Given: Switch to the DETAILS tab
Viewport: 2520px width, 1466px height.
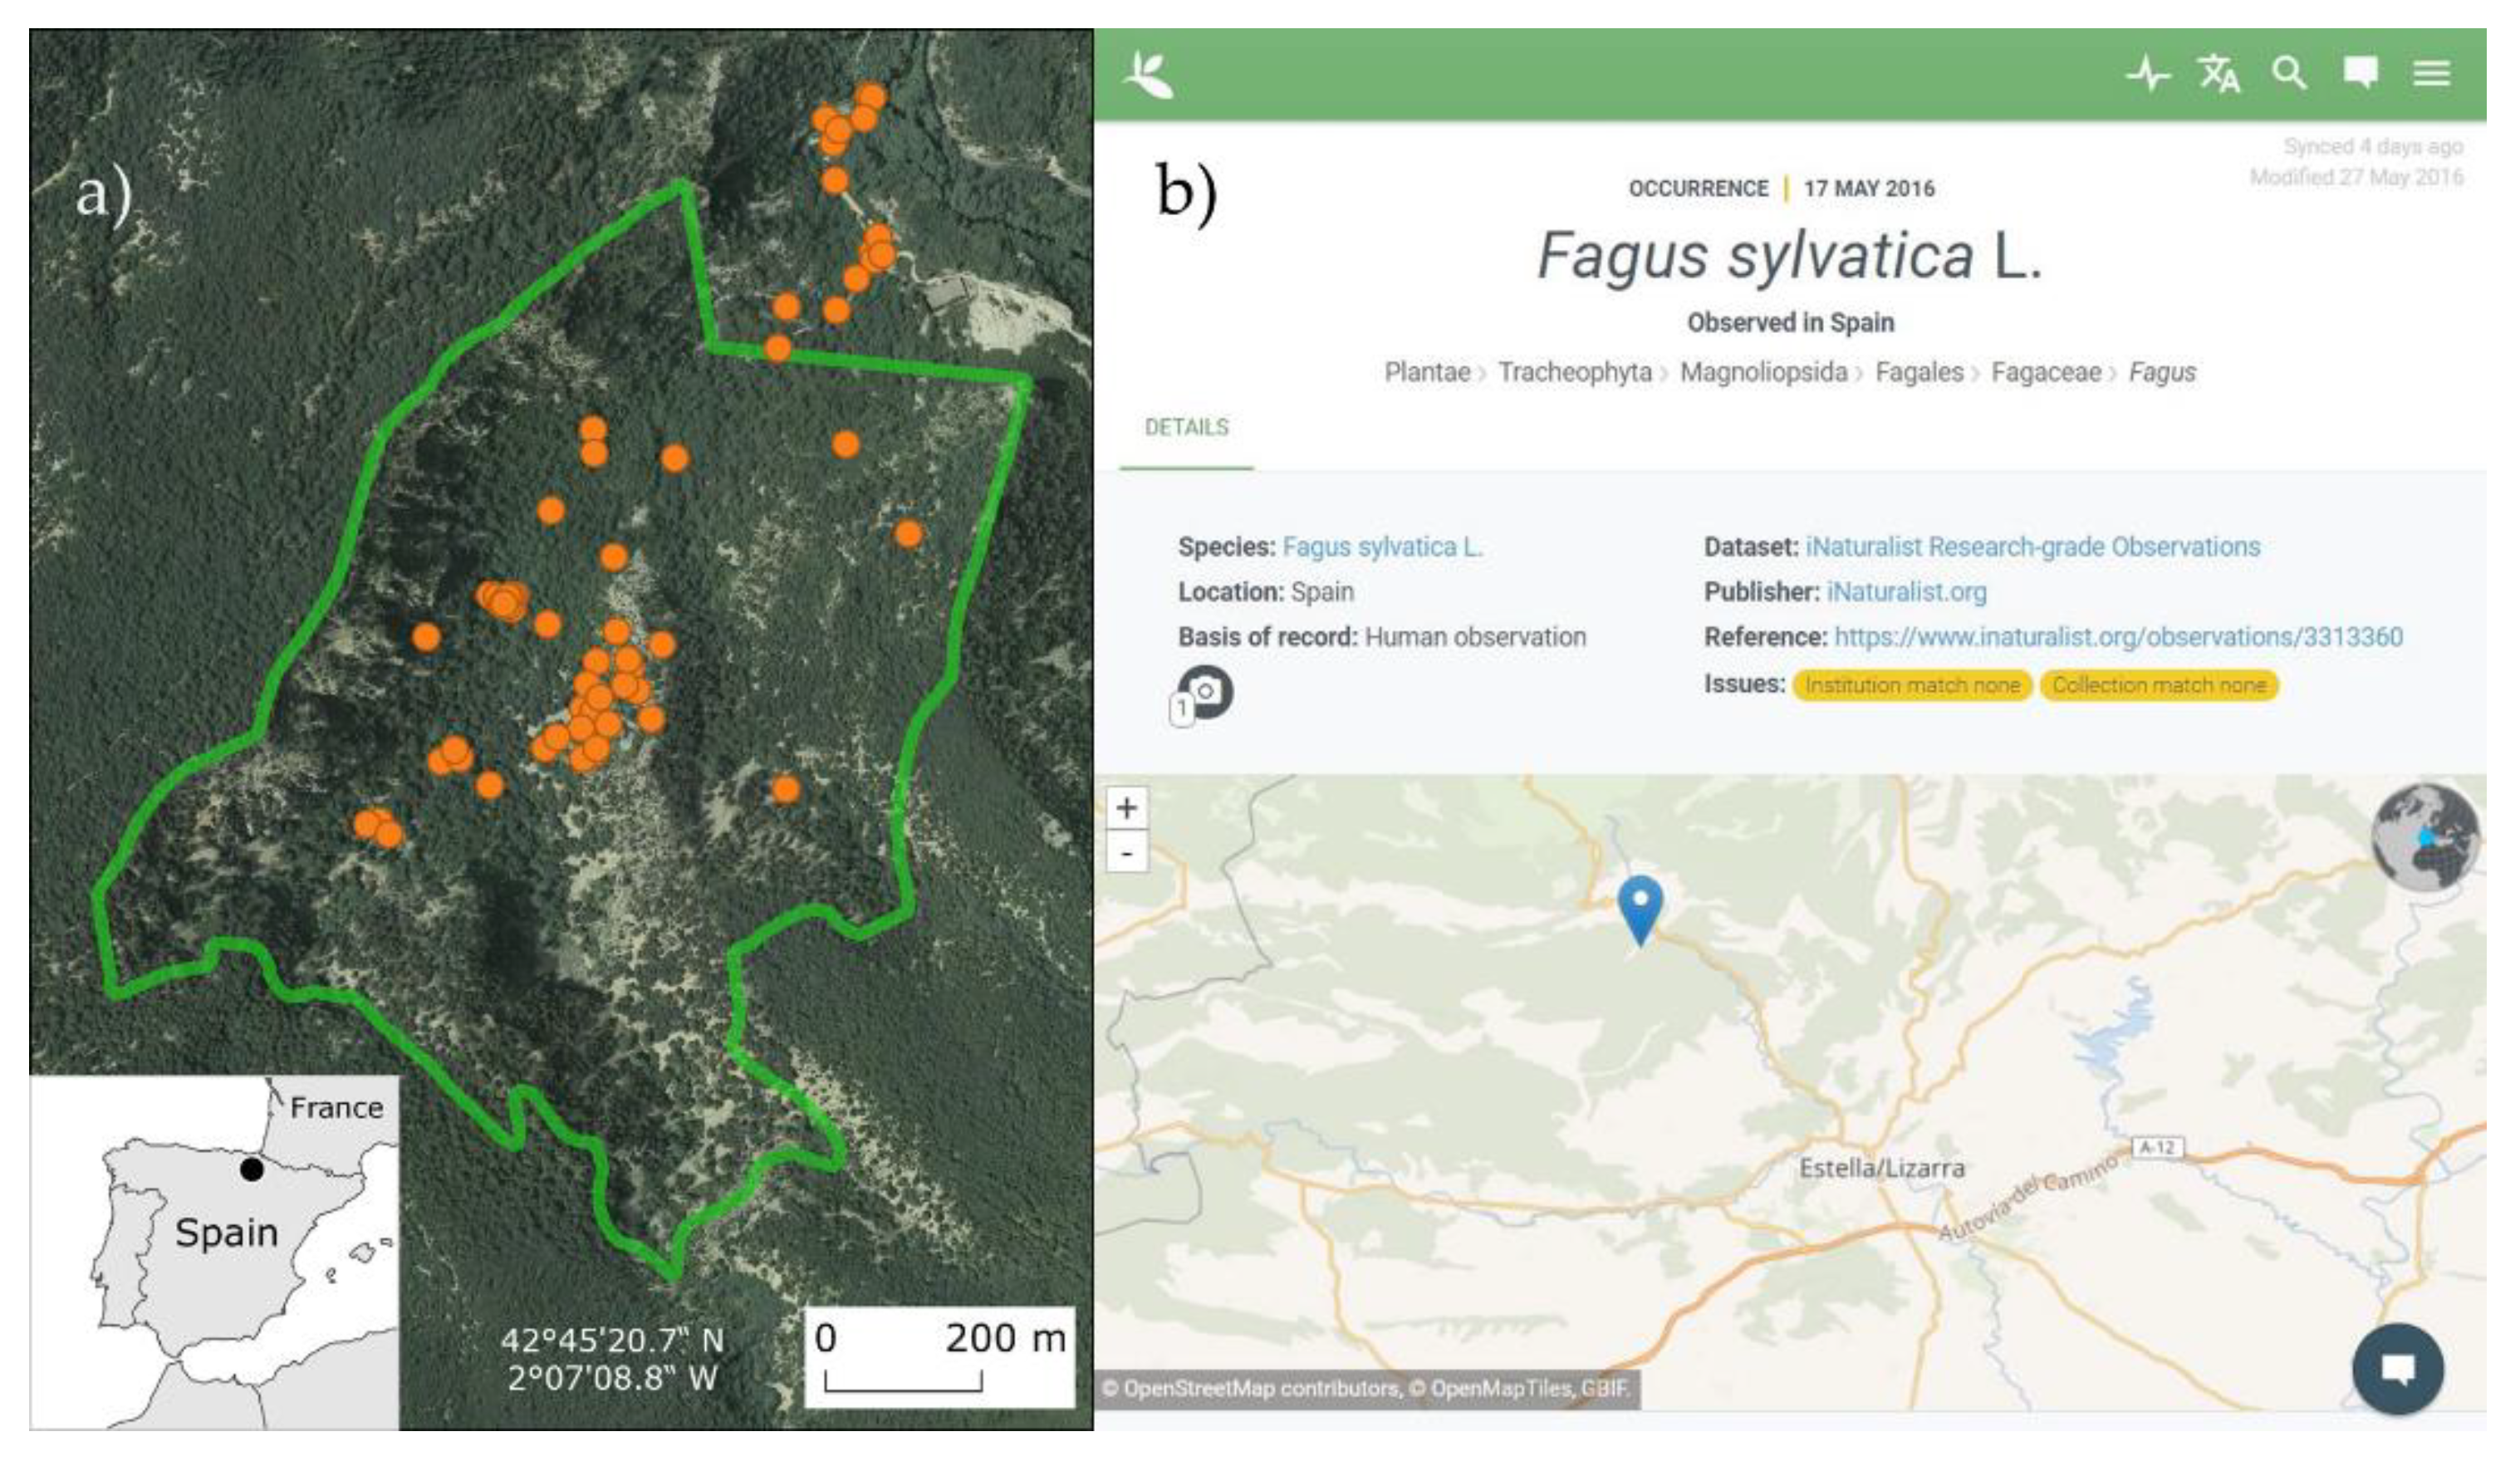Looking at the screenshot, I should pos(1186,428).
